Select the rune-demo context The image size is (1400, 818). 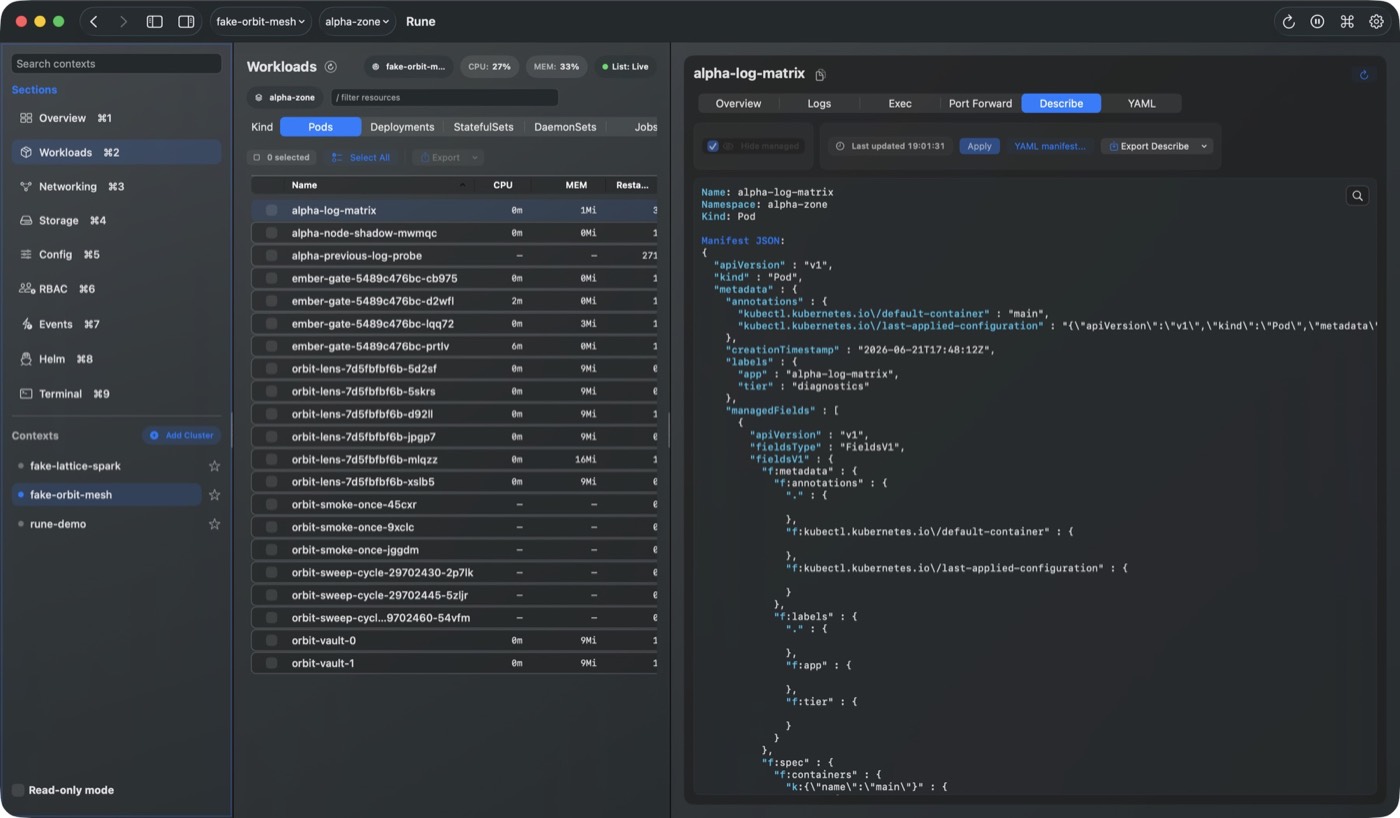[107, 524]
